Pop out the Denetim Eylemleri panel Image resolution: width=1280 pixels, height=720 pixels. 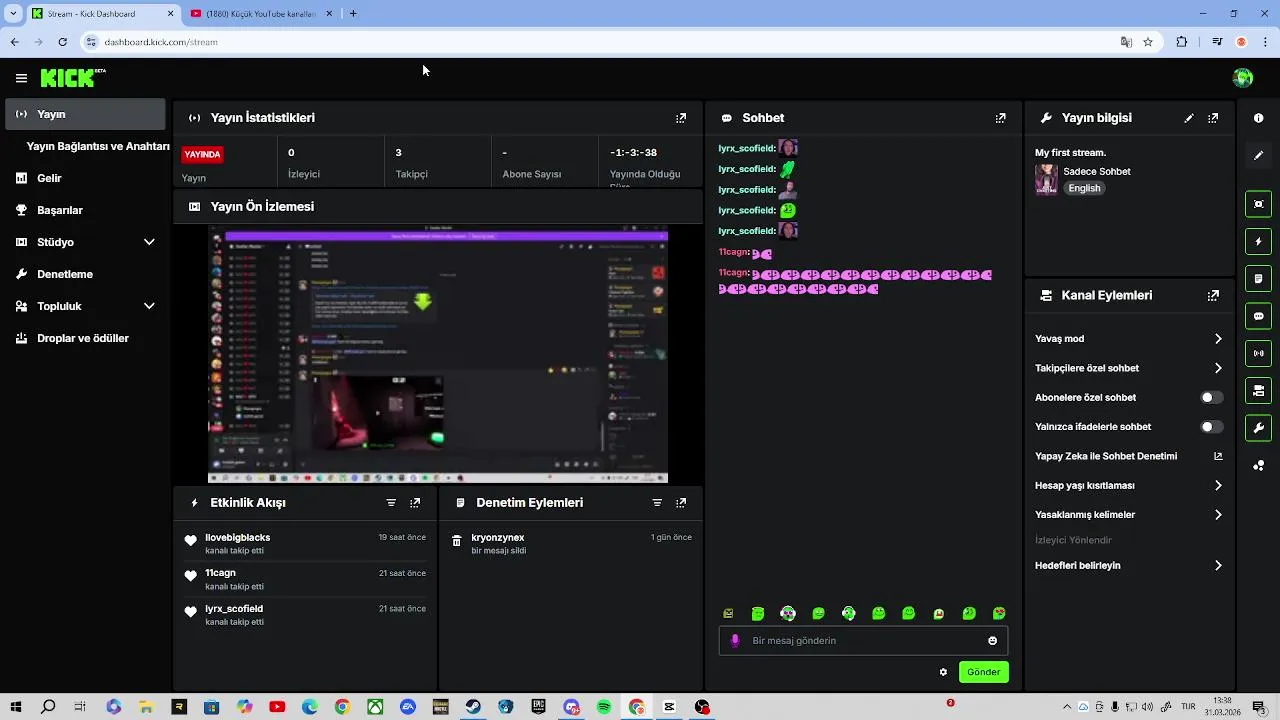[681, 503]
